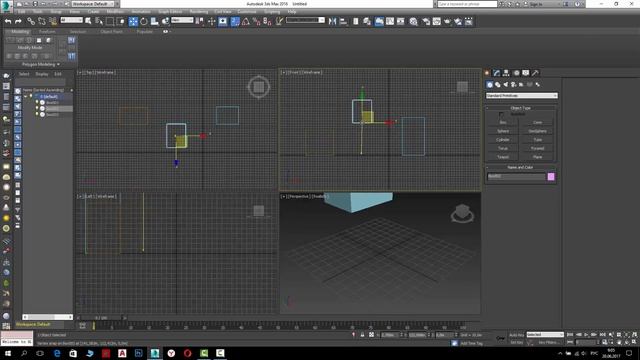Activate the Select and Rotate tool
This screenshot has width=640, height=360.
[x=144, y=21]
